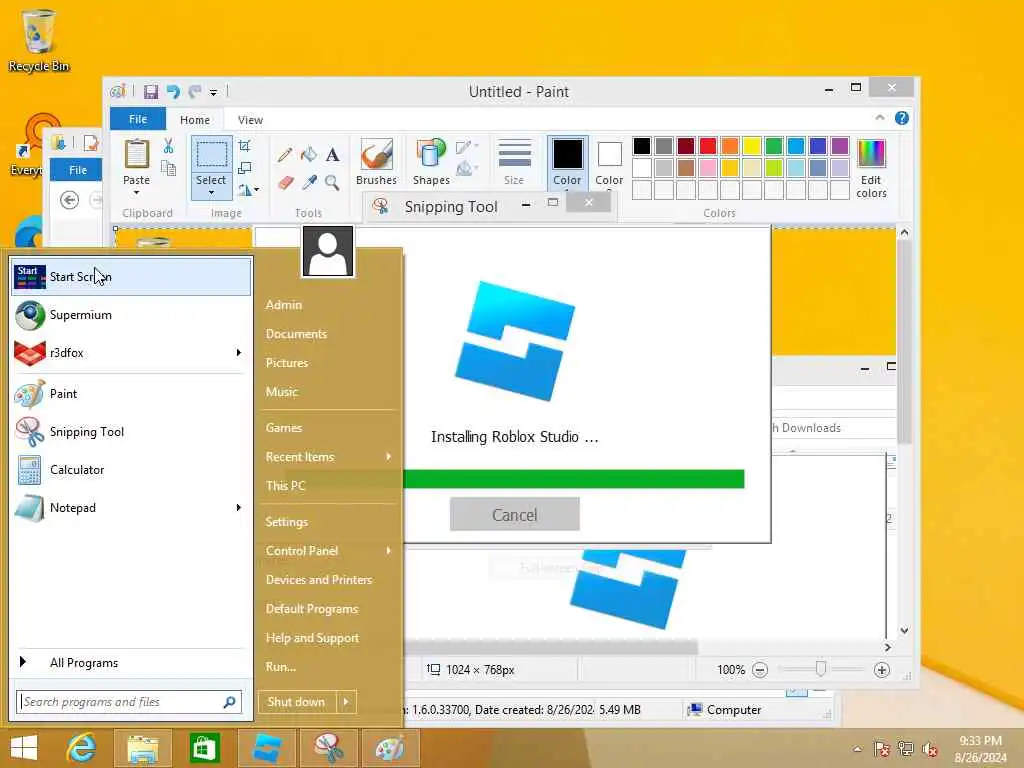Click Roblox Studio installer taskbar icon
The width and height of the screenshot is (1024, 768).
pos(266,748)
